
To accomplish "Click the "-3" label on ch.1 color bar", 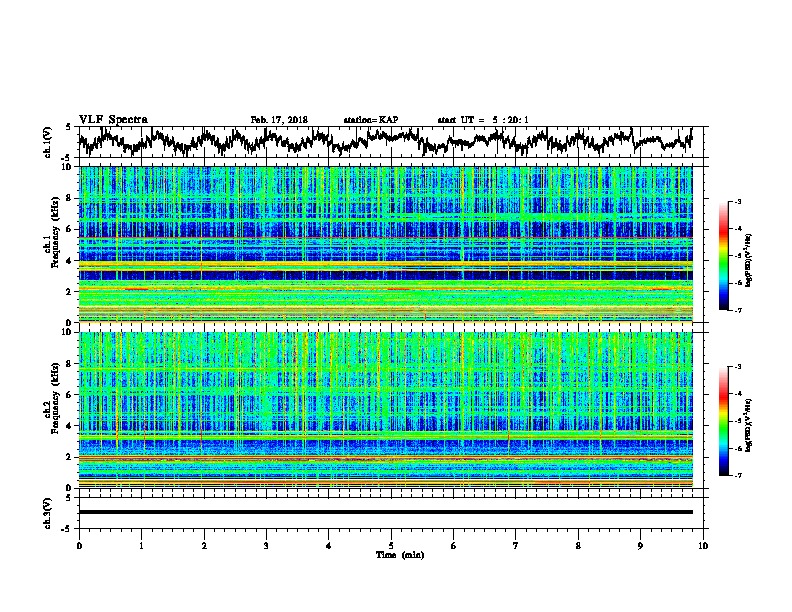I will pyautogui.click(x=737, y=202).
